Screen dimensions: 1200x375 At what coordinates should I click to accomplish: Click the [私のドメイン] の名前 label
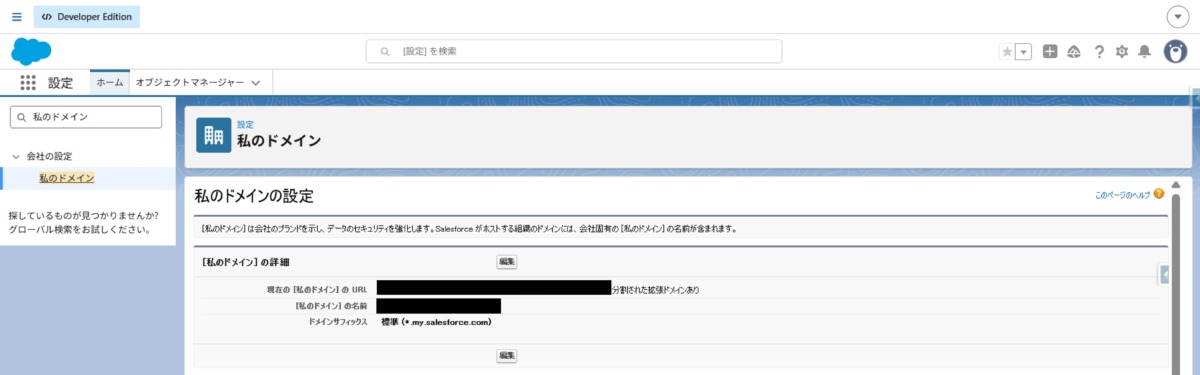tap(331, 306)
